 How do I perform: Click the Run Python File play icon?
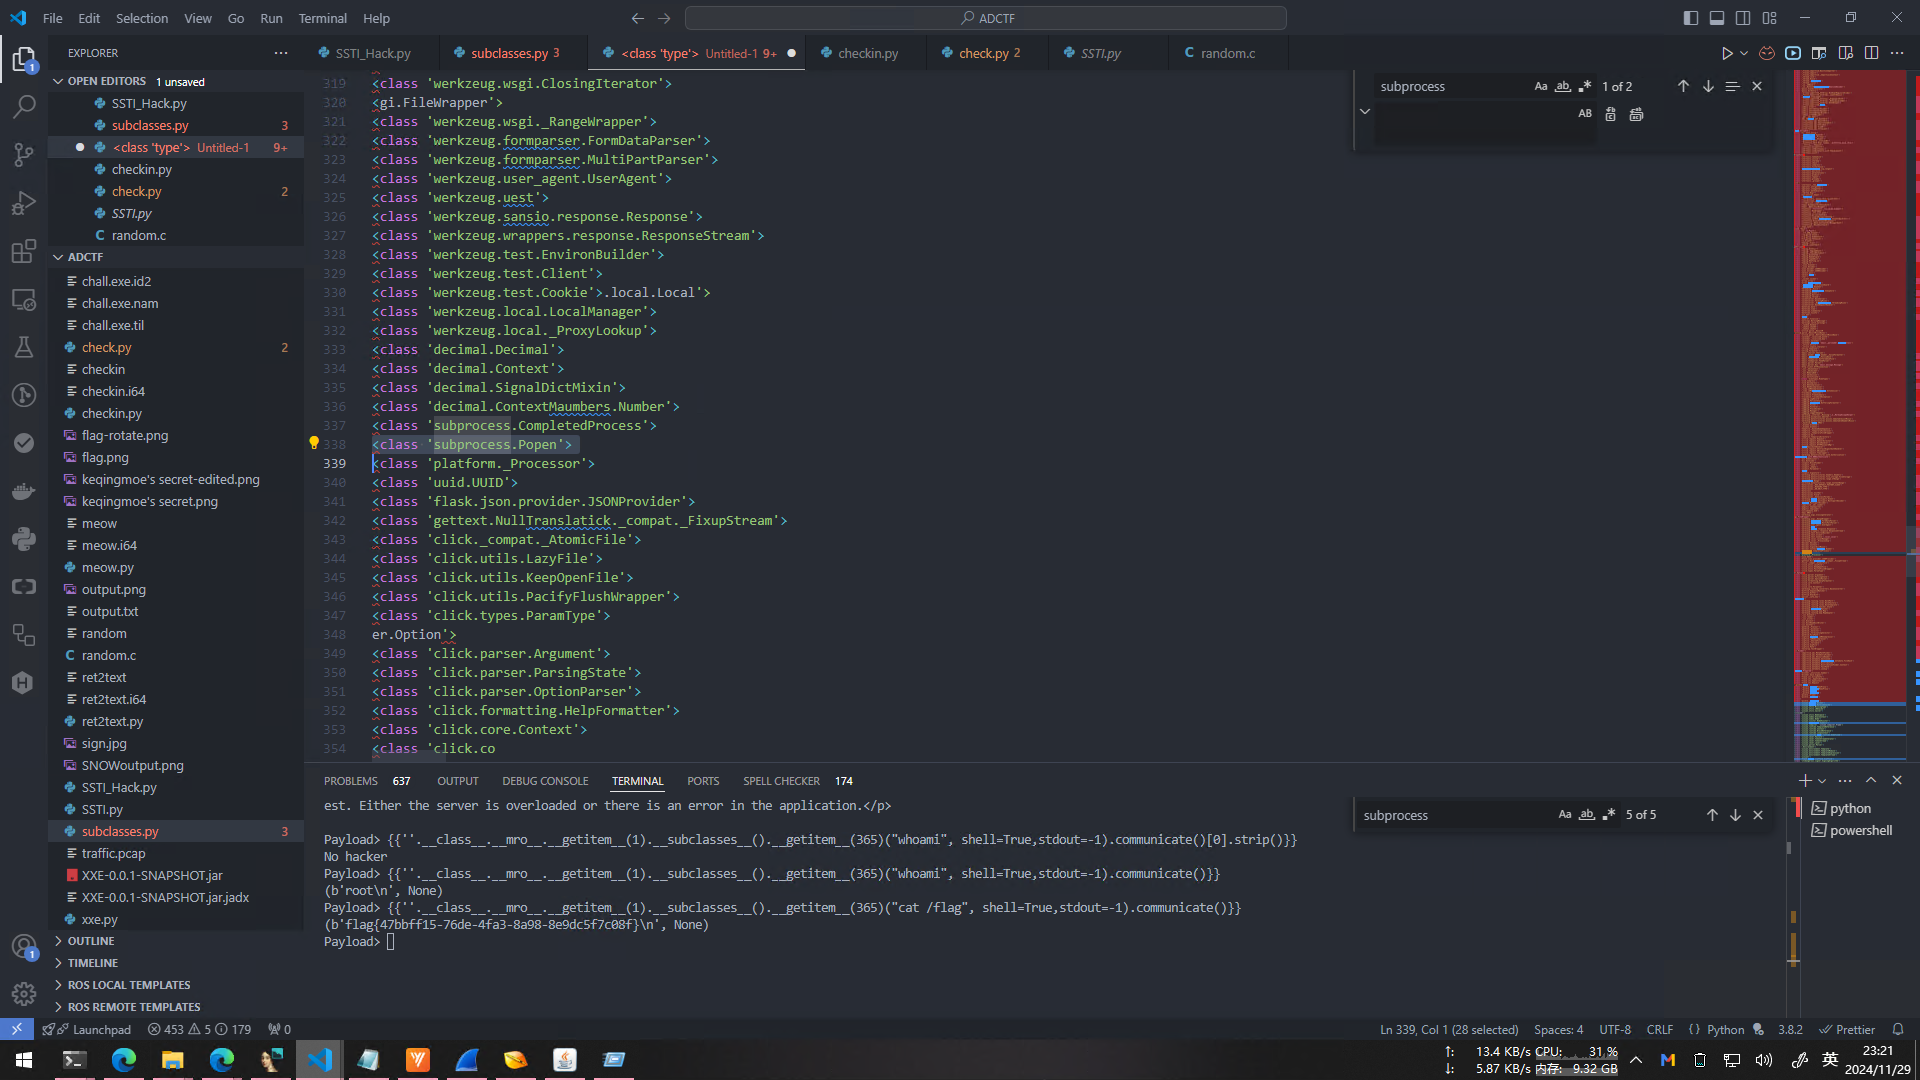1726,53
